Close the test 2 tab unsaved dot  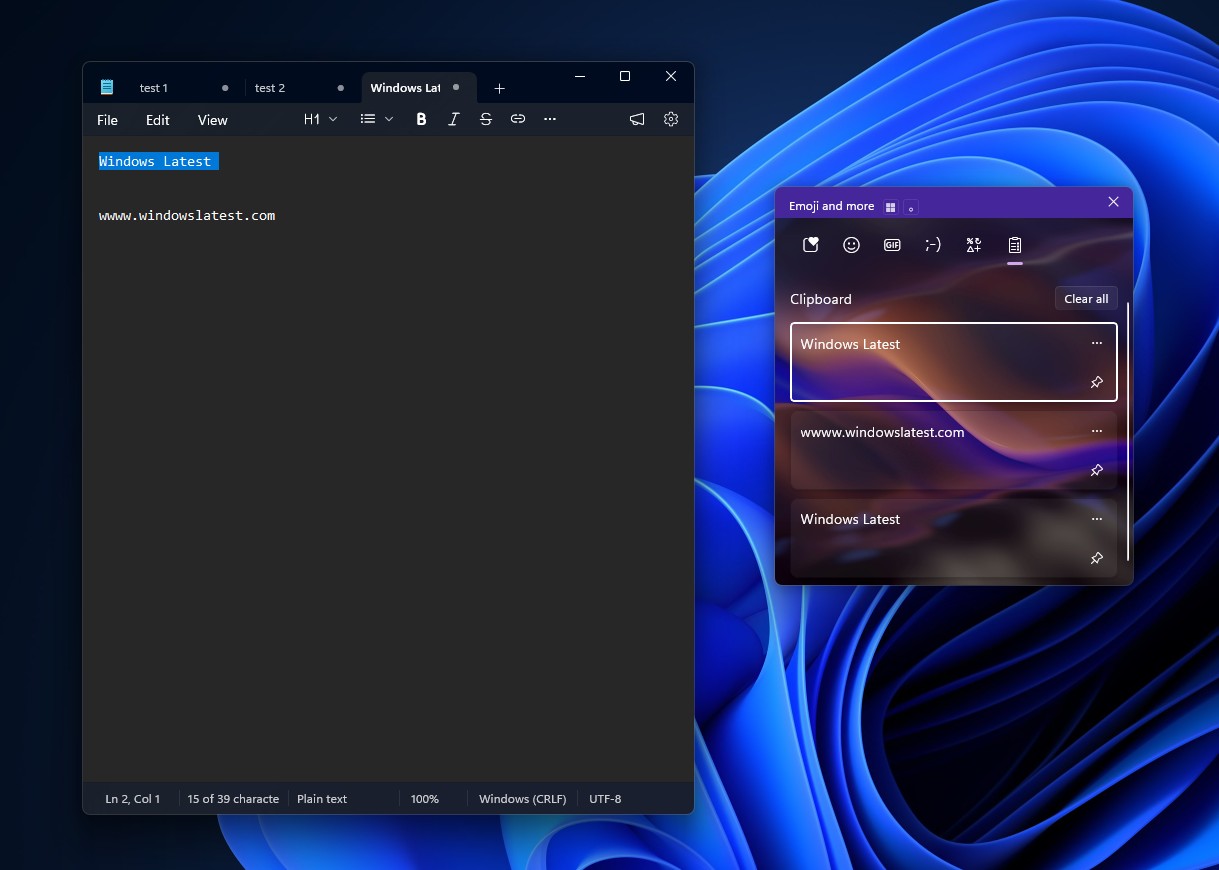341,88
